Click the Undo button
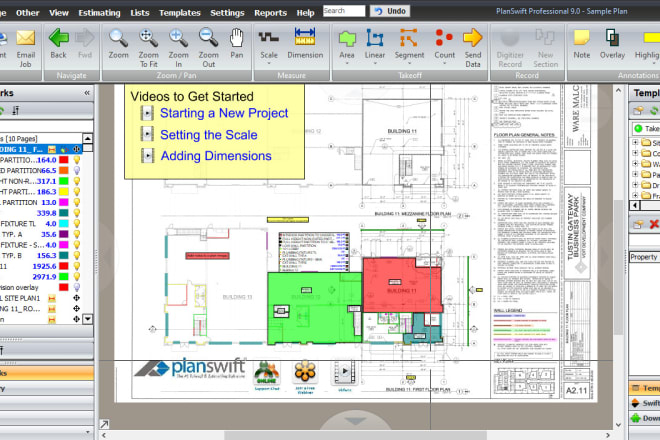Viewport: 660px width, 440px height. point(390,11)
